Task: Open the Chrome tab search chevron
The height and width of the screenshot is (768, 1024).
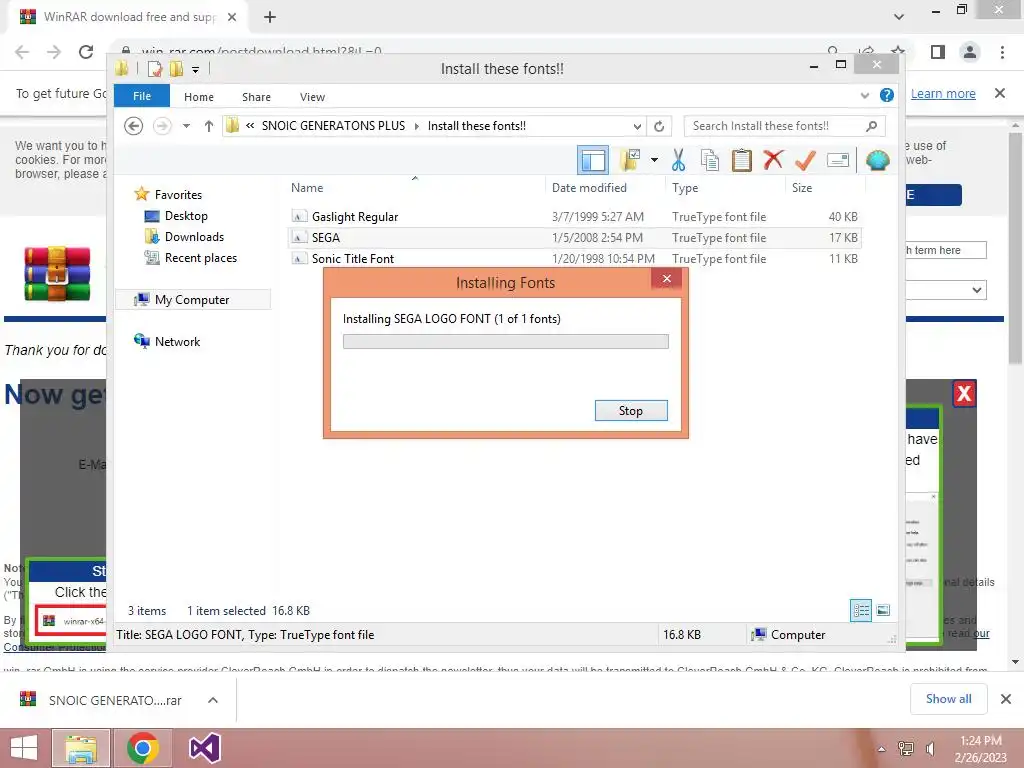Action: point(899,17)
